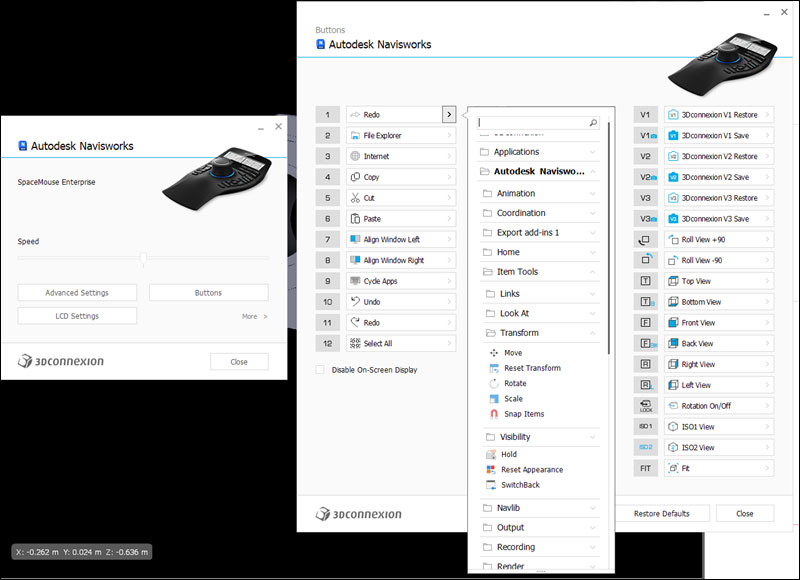Click the Speed slider handle
Viewport: 800px width, 580px height.
(x=143, y=258)
